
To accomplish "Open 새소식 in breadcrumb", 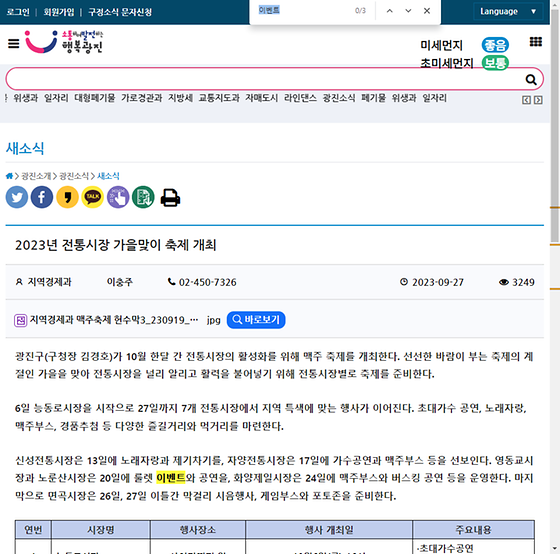I will [108, 176].
